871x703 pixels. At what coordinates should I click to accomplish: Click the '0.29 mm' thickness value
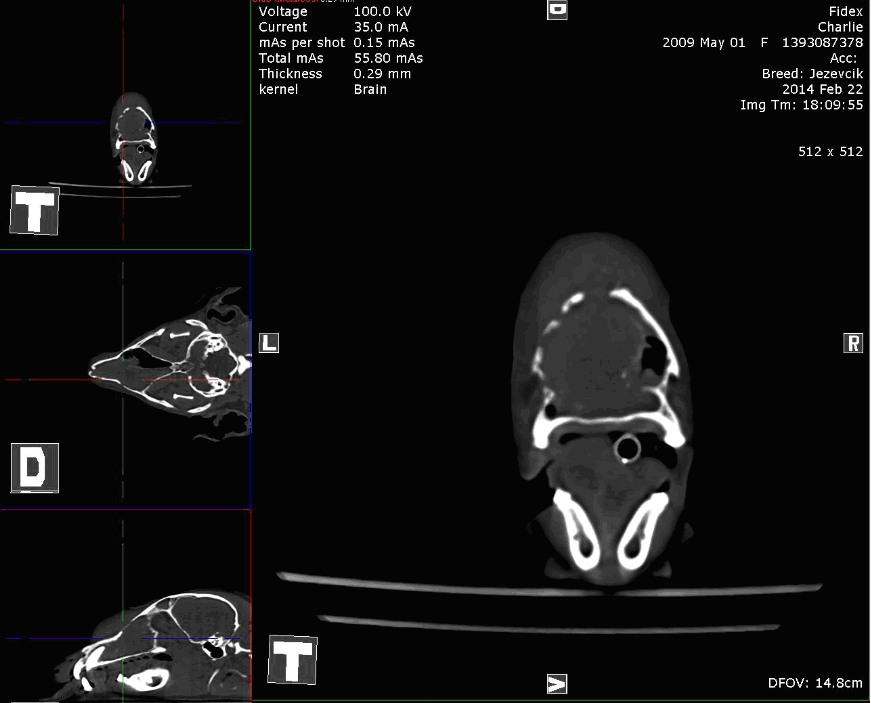click(382, 74)
